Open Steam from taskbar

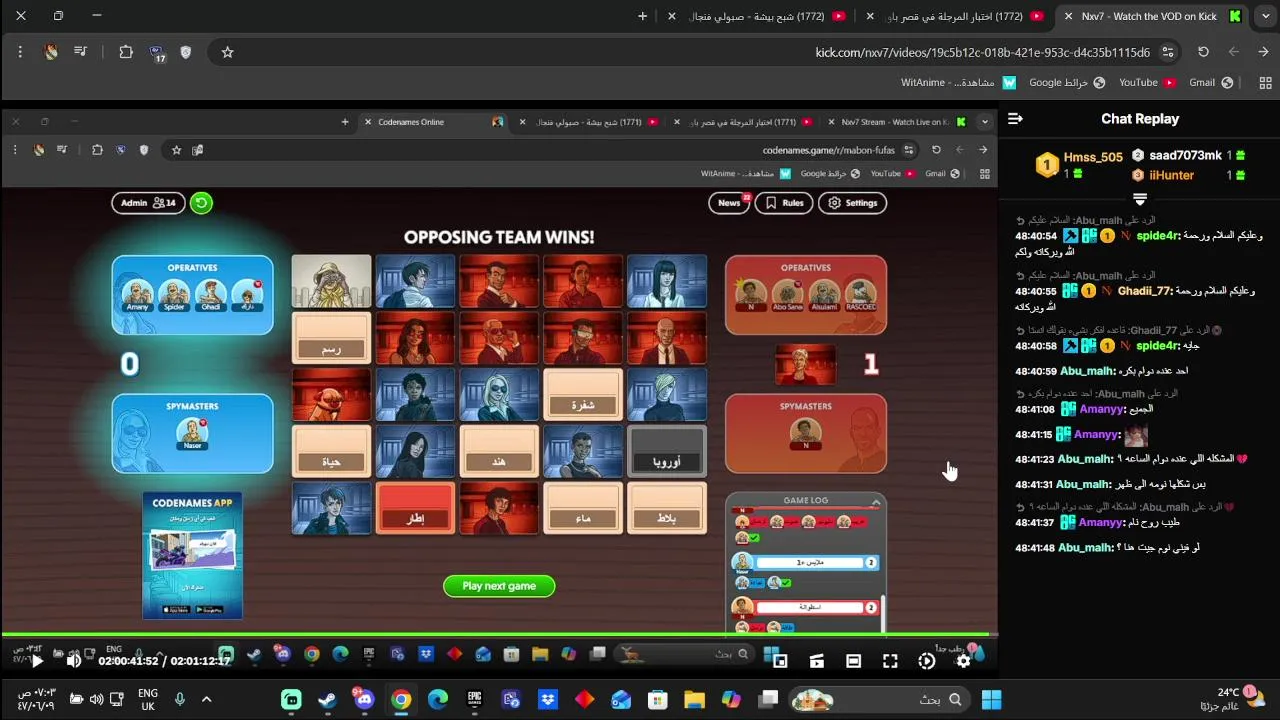pos(327,699)
